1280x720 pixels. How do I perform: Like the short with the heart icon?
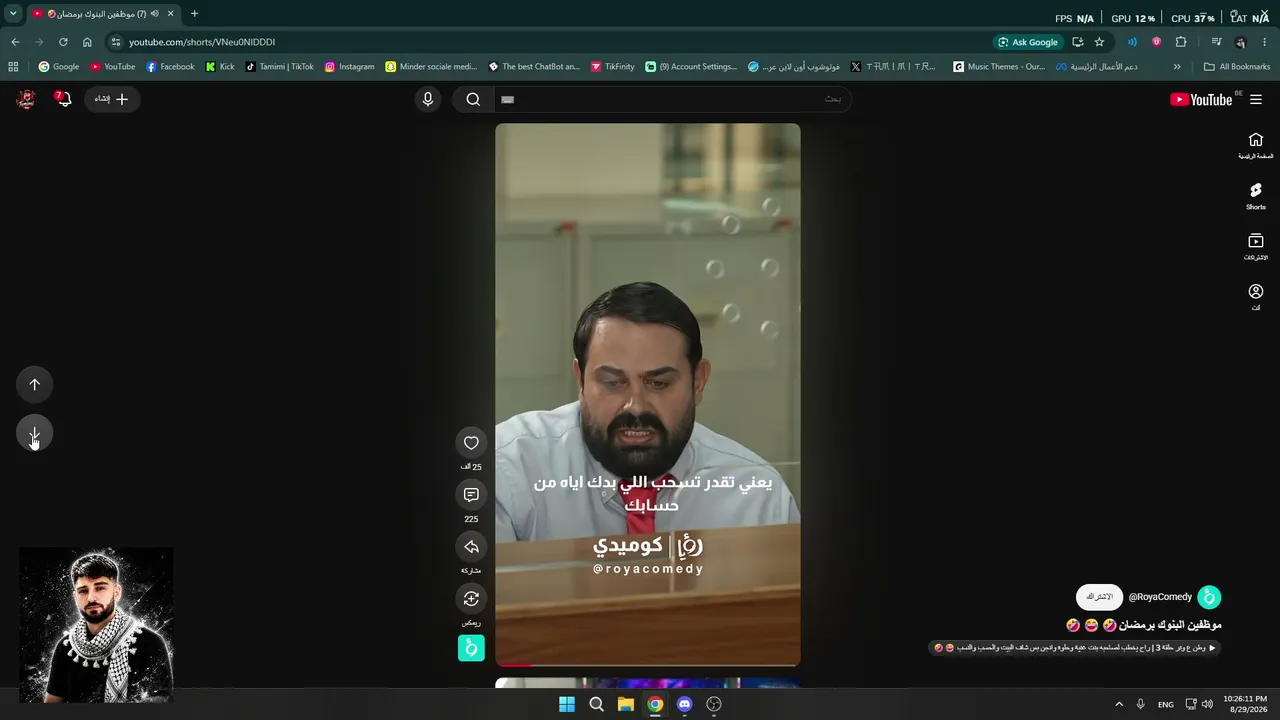471,443
